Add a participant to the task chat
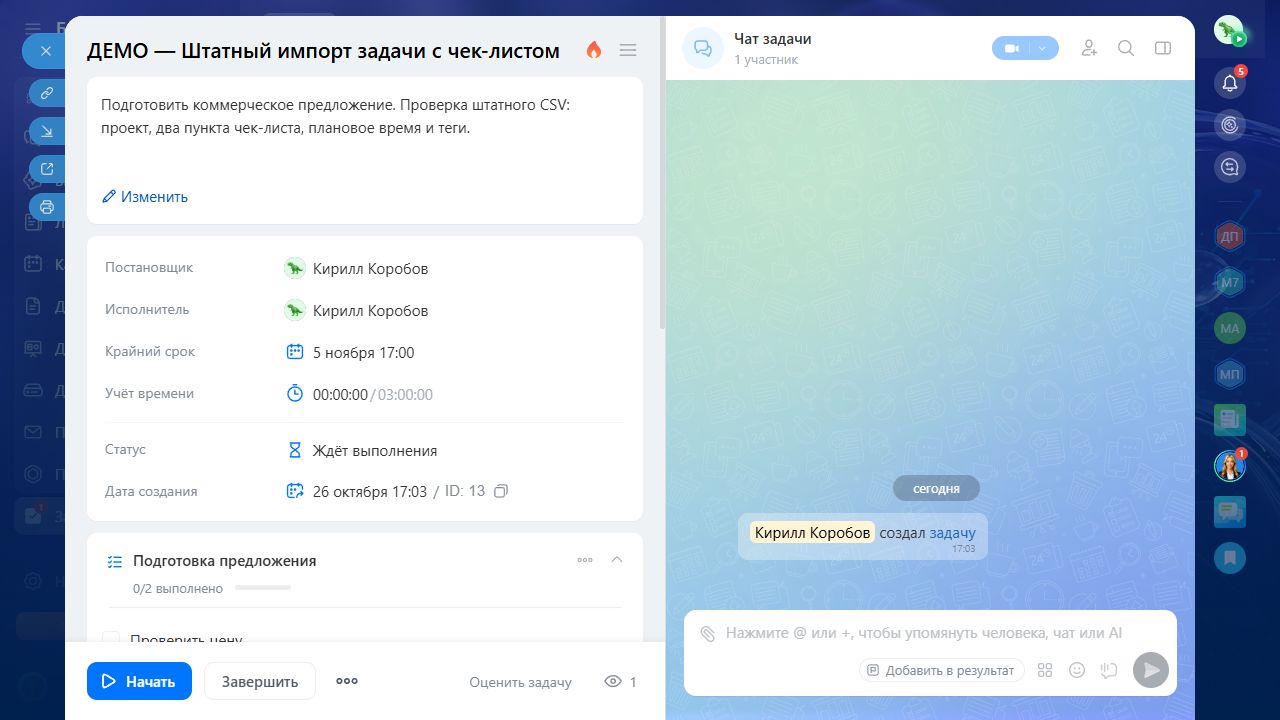The image size is (1280, 720). click(x=1089, y=48)
